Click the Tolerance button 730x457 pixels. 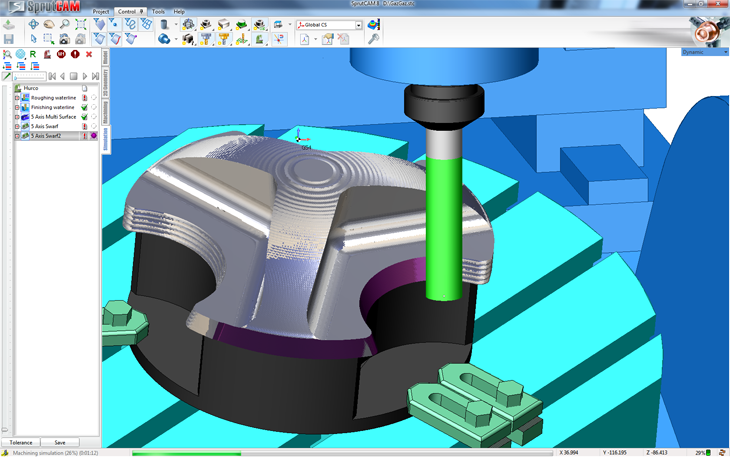21,442
